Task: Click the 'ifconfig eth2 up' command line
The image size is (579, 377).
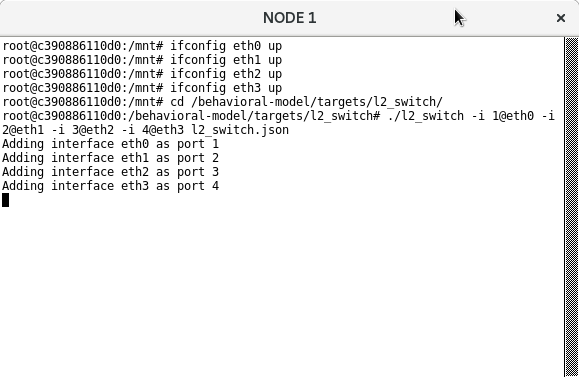Action: click(x=142, y=74)
